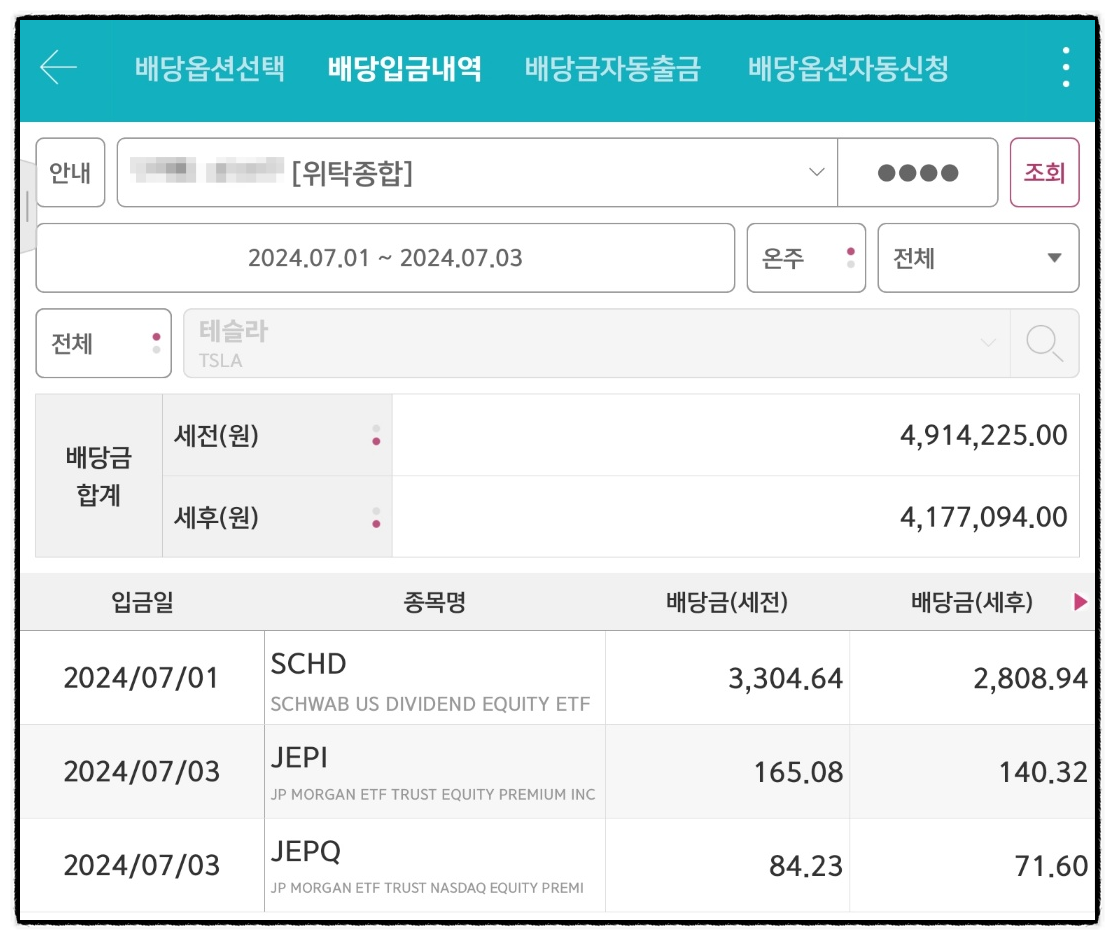Click SCHD after-tax dividend 2,808.94
The width and height of the screenshot is (1115, 940).
point(1030,678)
